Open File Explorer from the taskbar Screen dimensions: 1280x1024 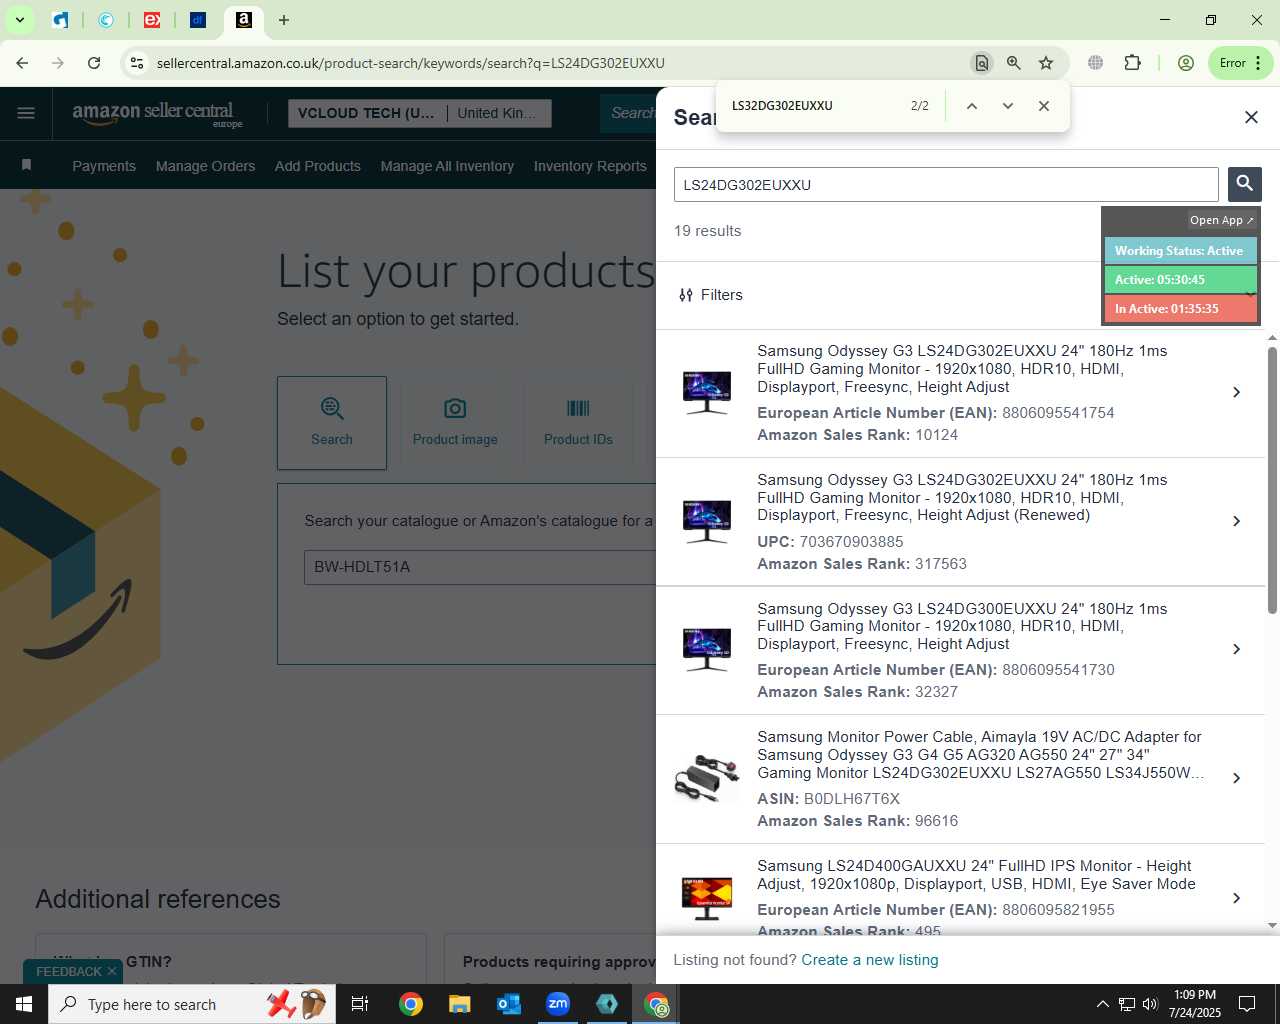tap(459, 1004)
